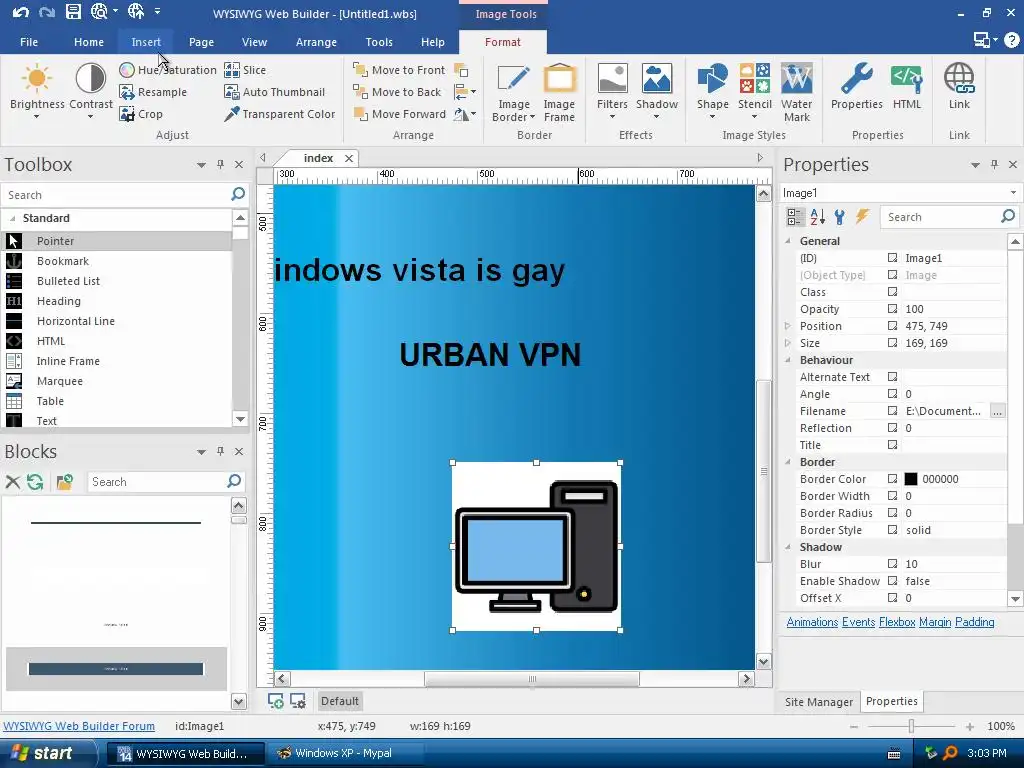Select the index page tab
The height and width of the screenshot is (768, 1024).
tap(318, 158)
